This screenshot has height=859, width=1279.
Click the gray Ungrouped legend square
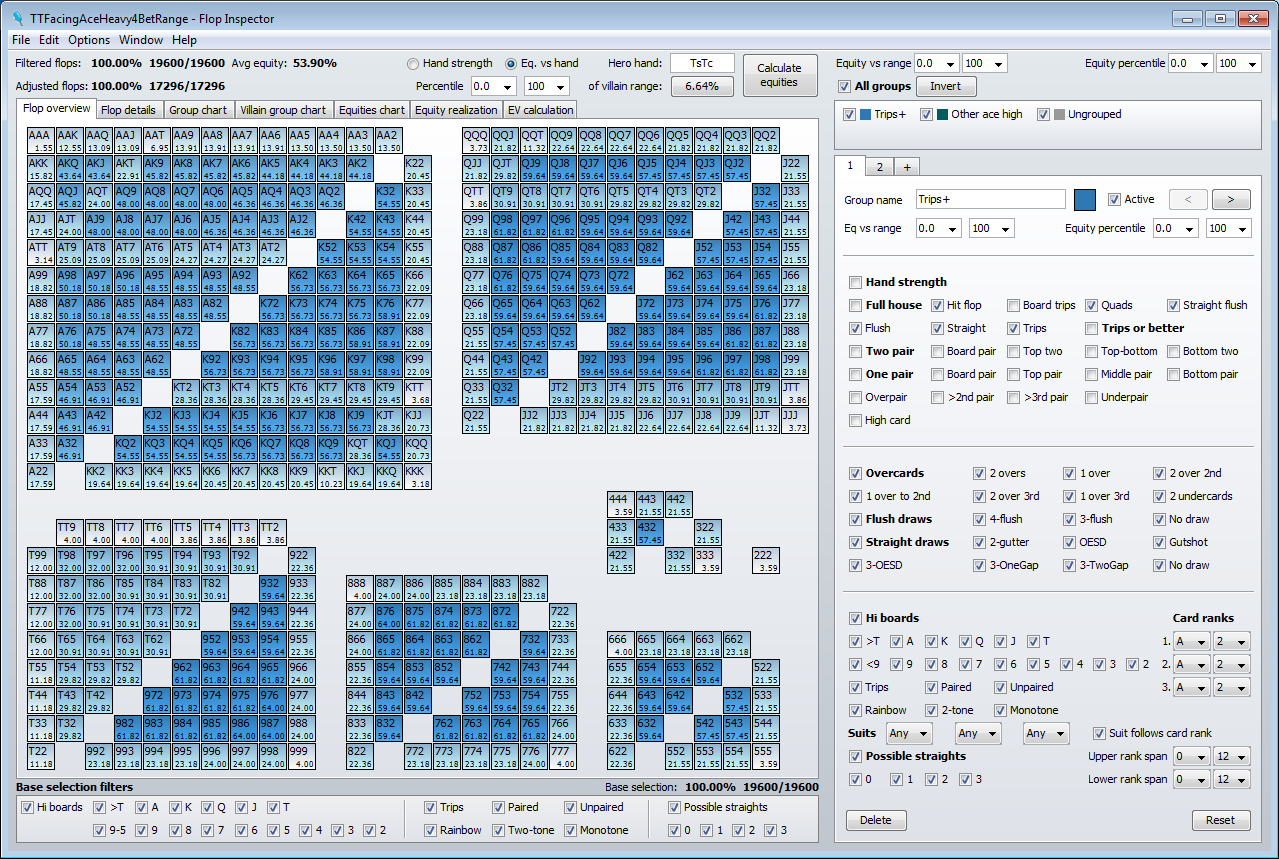[1059, 114]
